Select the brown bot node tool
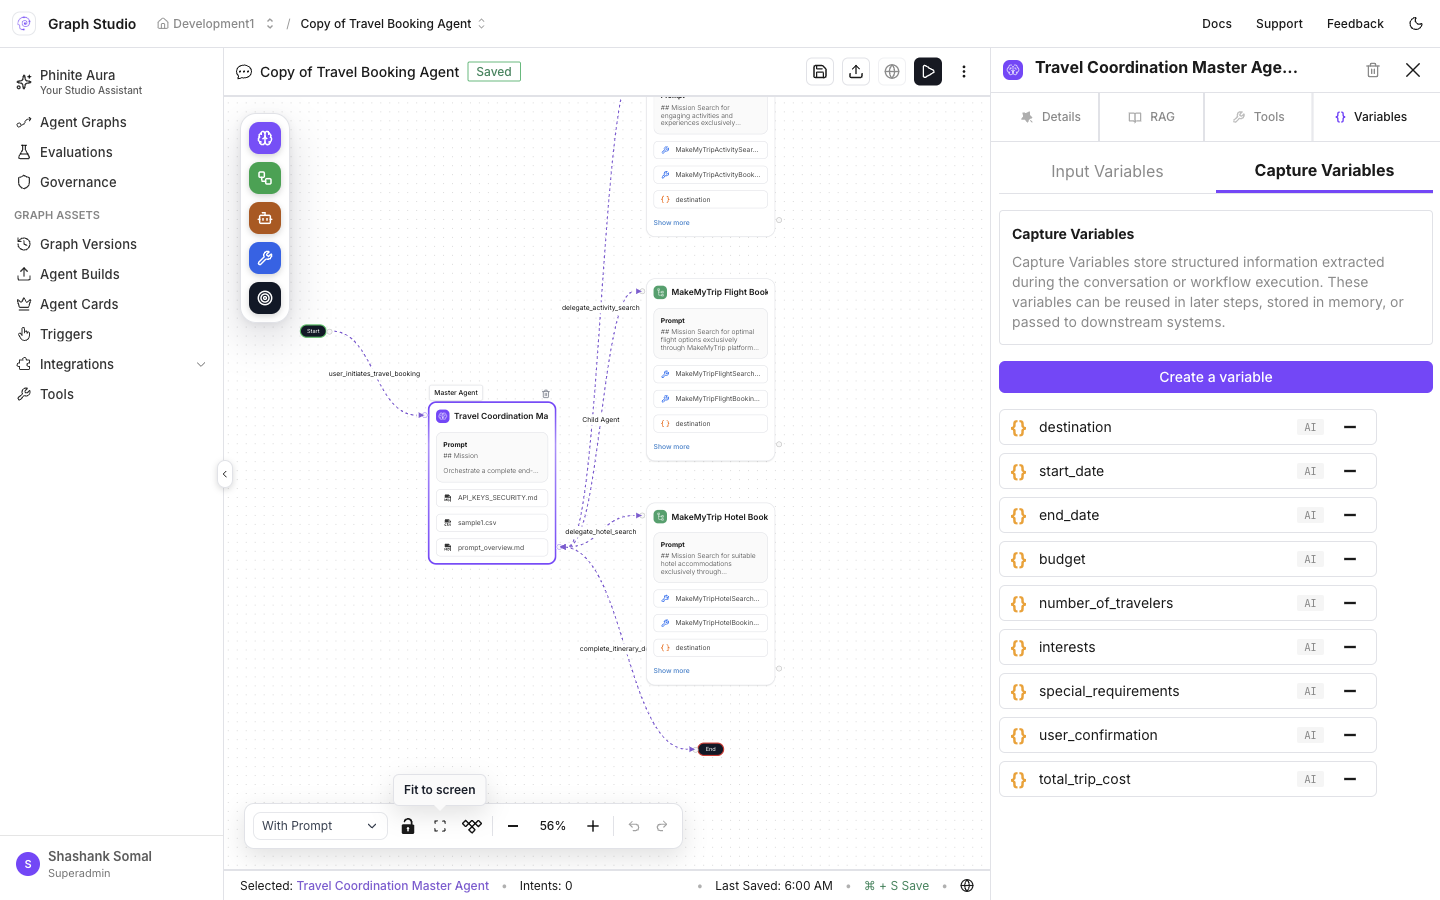 tap(265, 218)
